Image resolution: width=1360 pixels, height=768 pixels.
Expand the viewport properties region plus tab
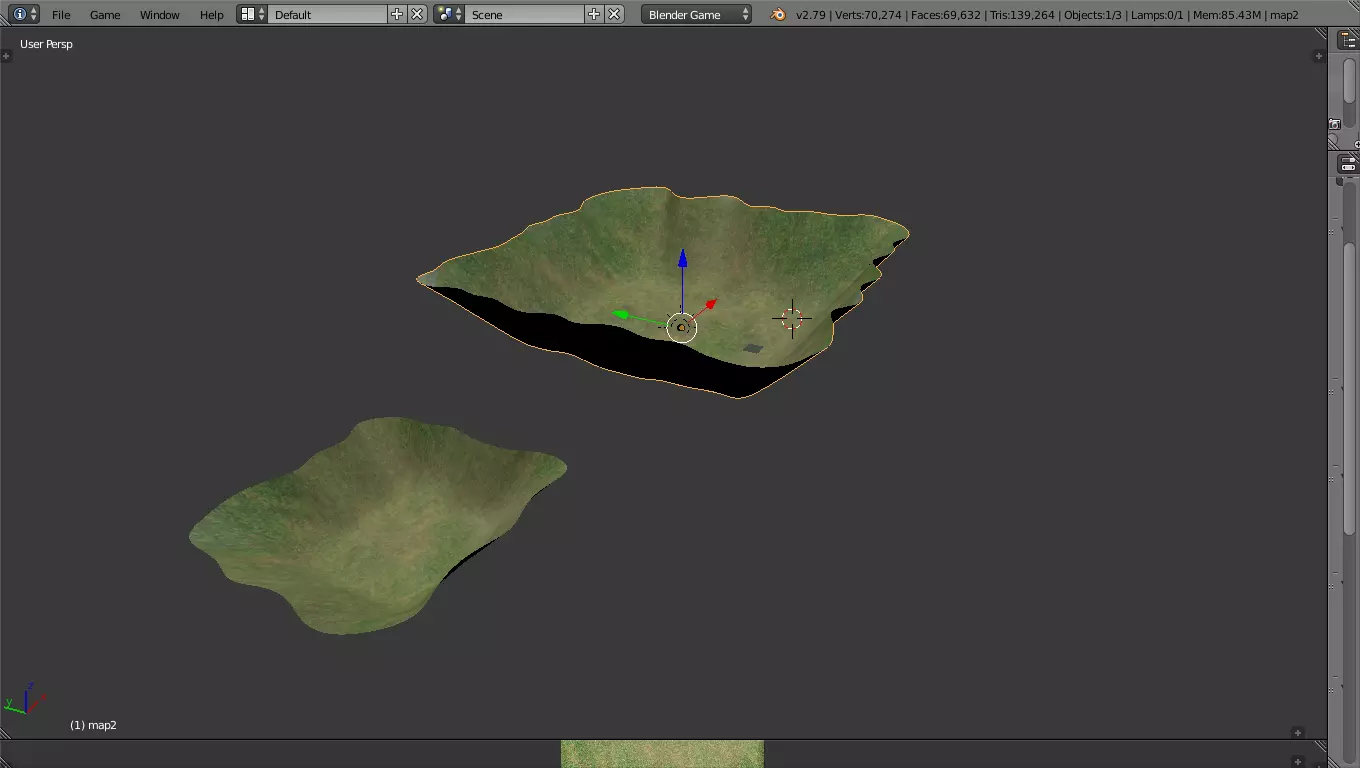click(x=1318, y=56)
